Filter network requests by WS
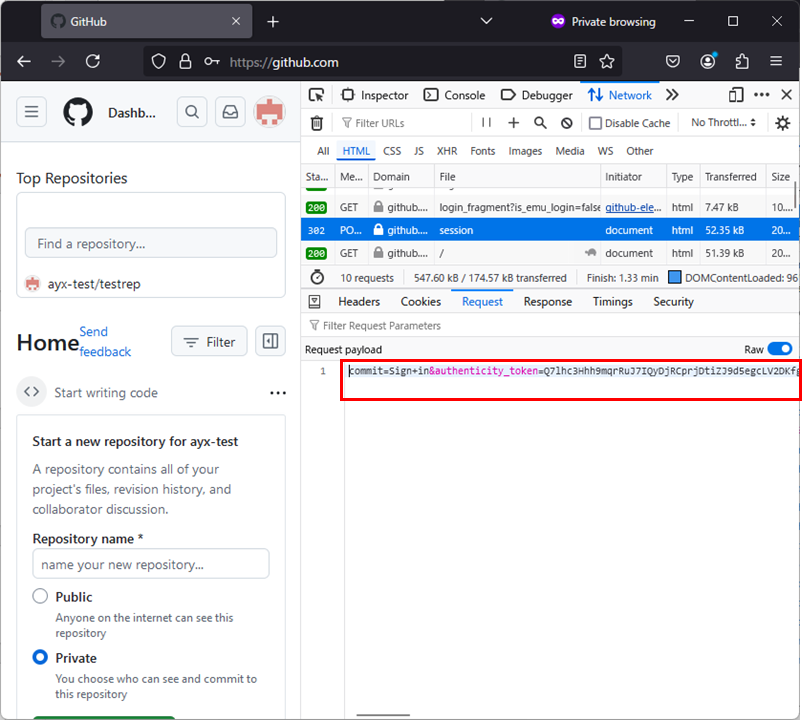Screen dimensions: 802x720 pyautogui.click(x=605, y=151)
